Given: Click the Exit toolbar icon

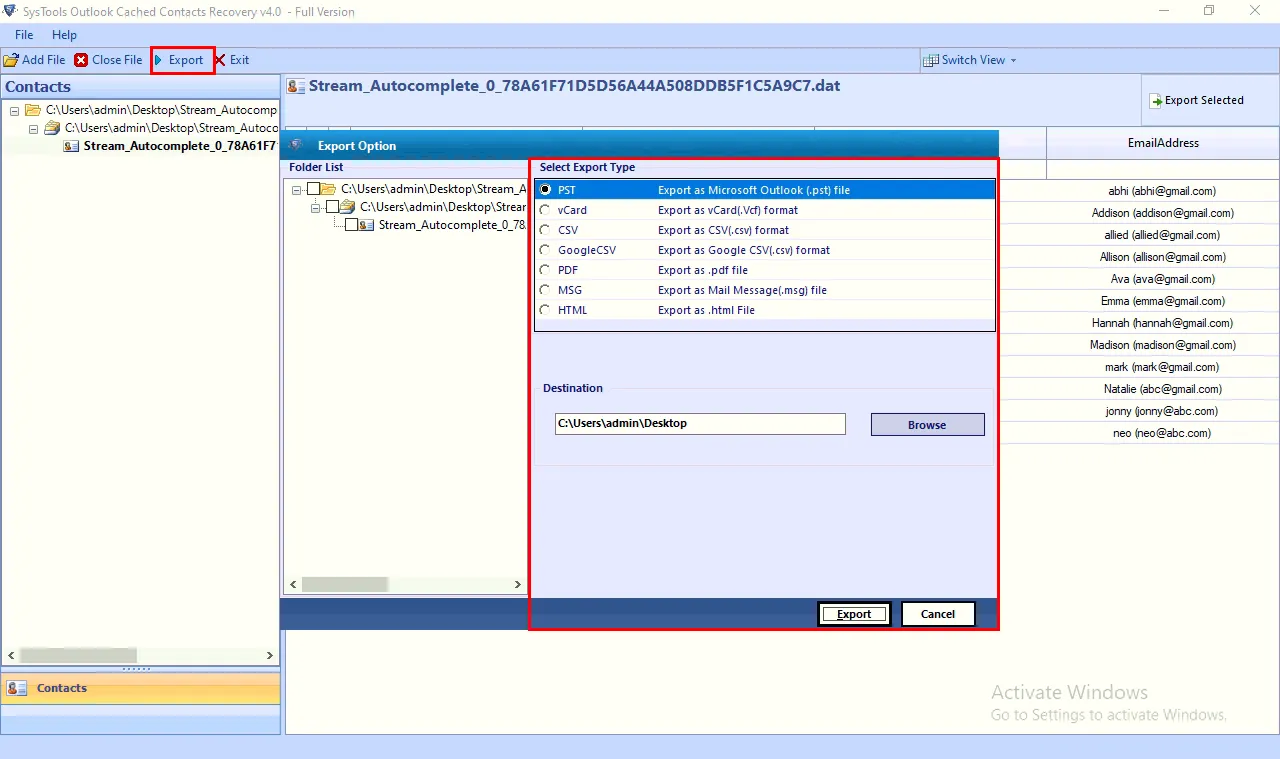Looking at the screenshot, I should click(x=220, y=60).
